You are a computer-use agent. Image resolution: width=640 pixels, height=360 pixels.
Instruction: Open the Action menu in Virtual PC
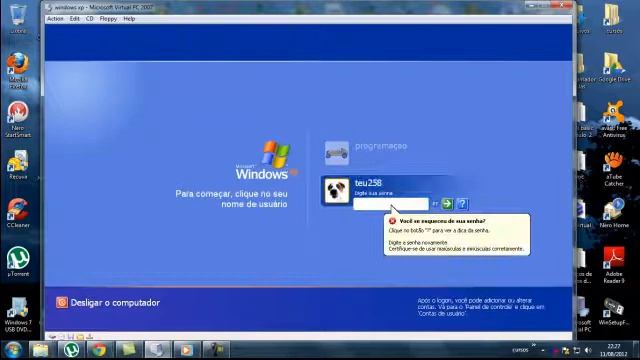pos(55,19)
